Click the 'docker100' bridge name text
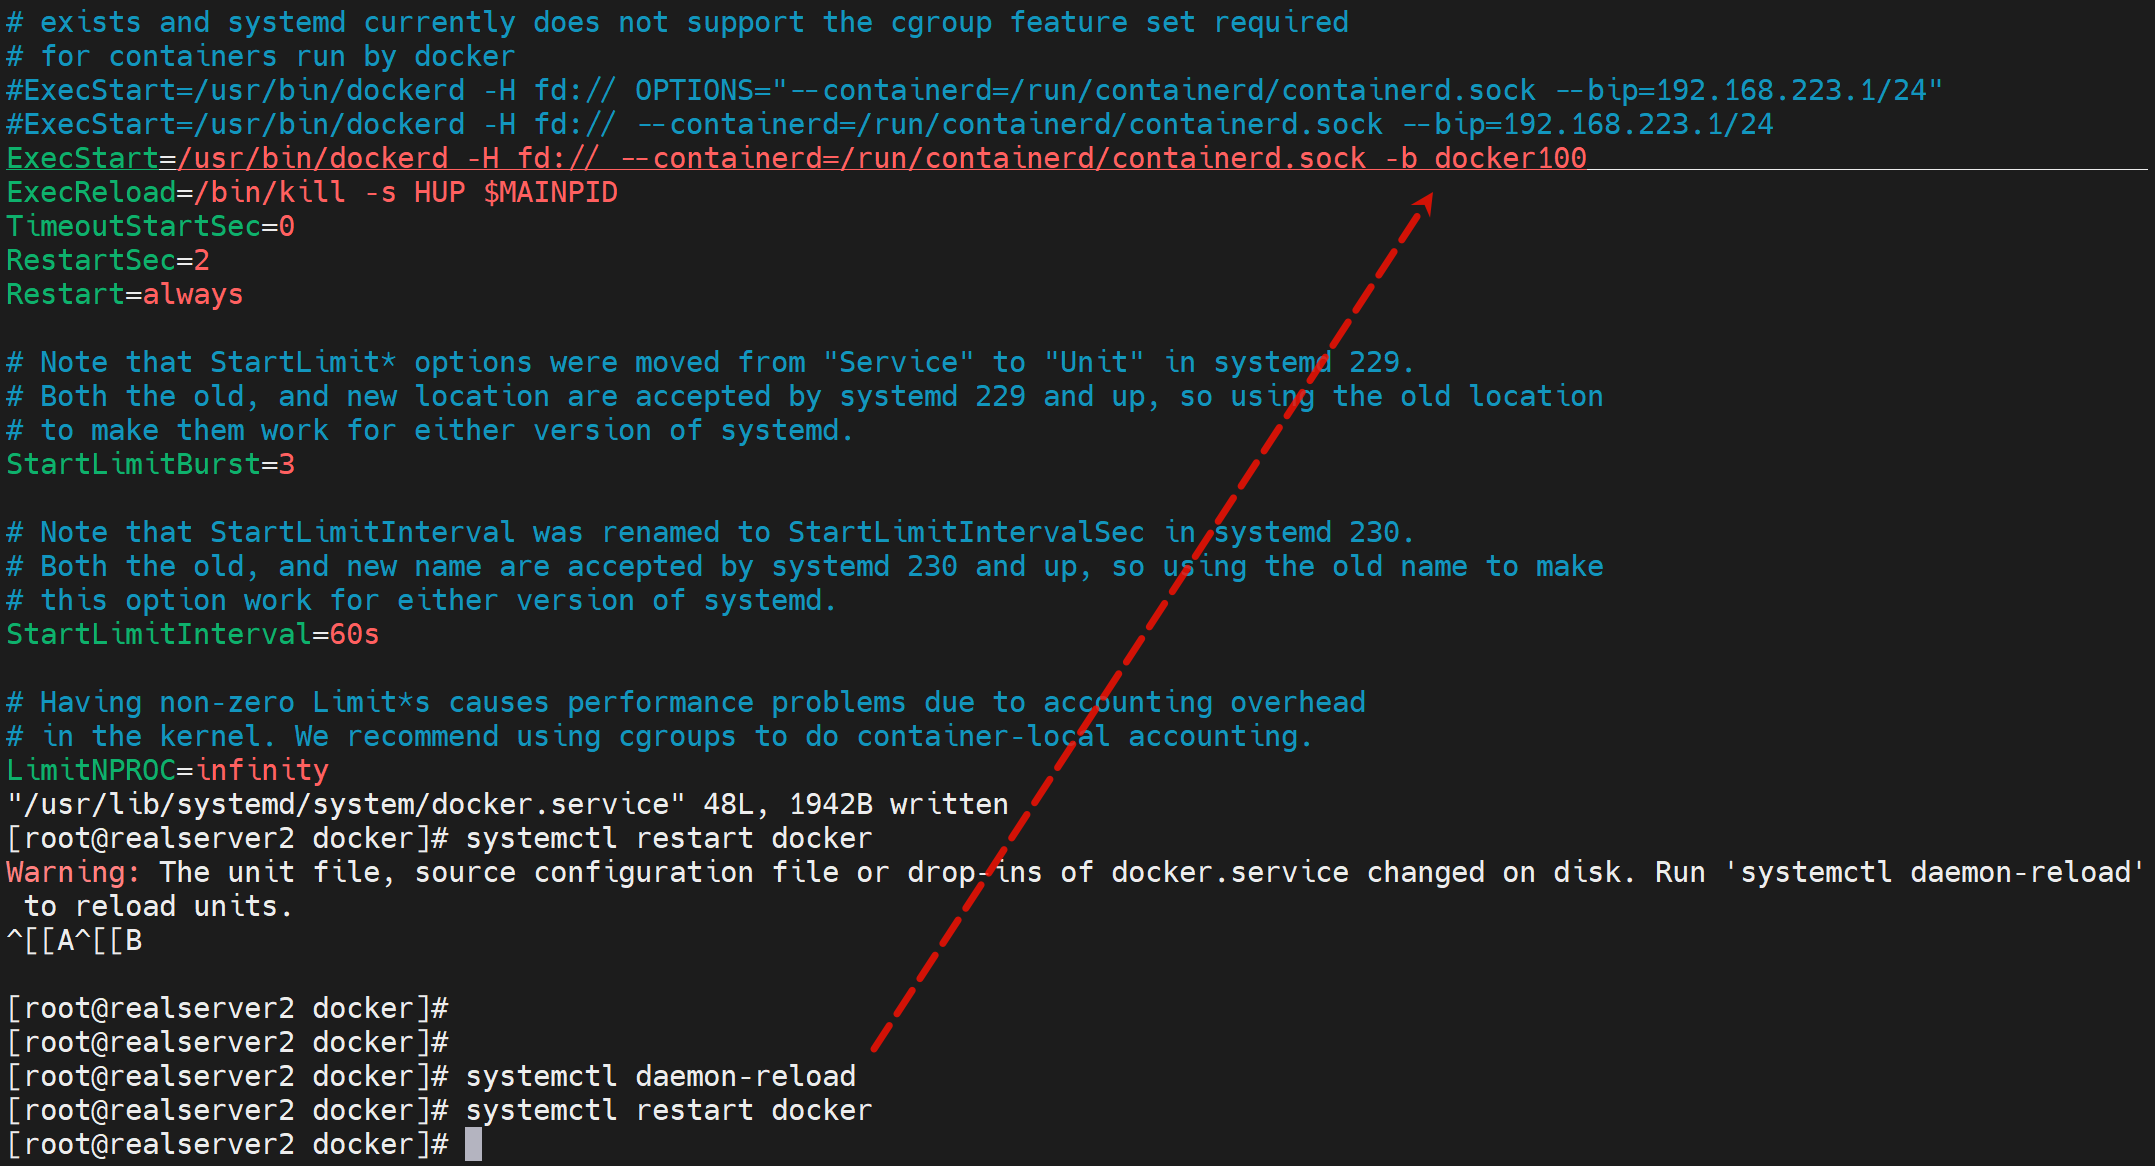Image resolution: width=2155 pixels, height=1166 pixels. point(1510,158)
